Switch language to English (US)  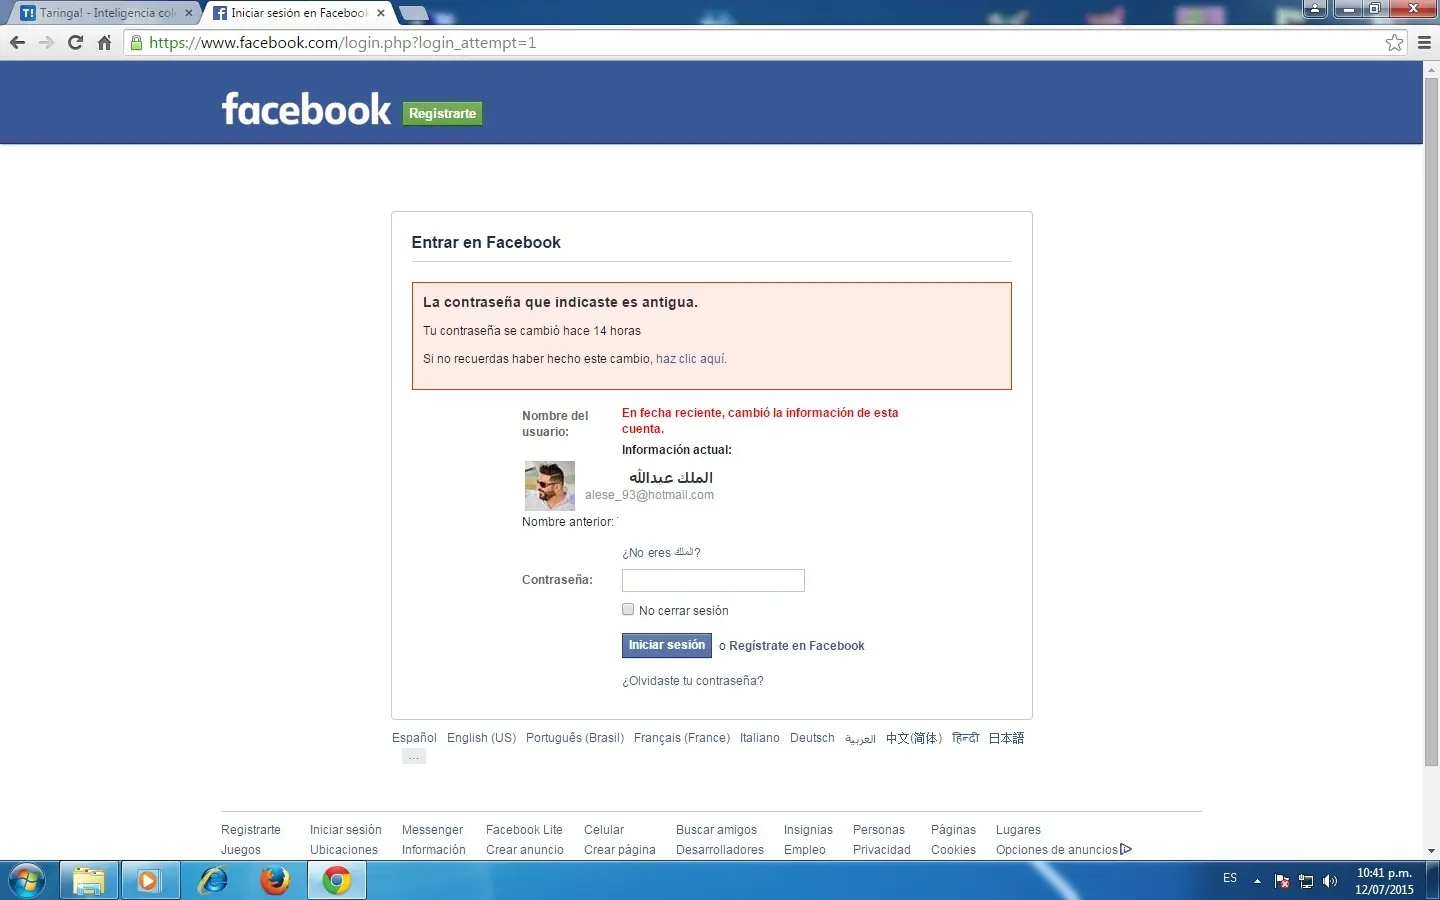tap(482, 738)
